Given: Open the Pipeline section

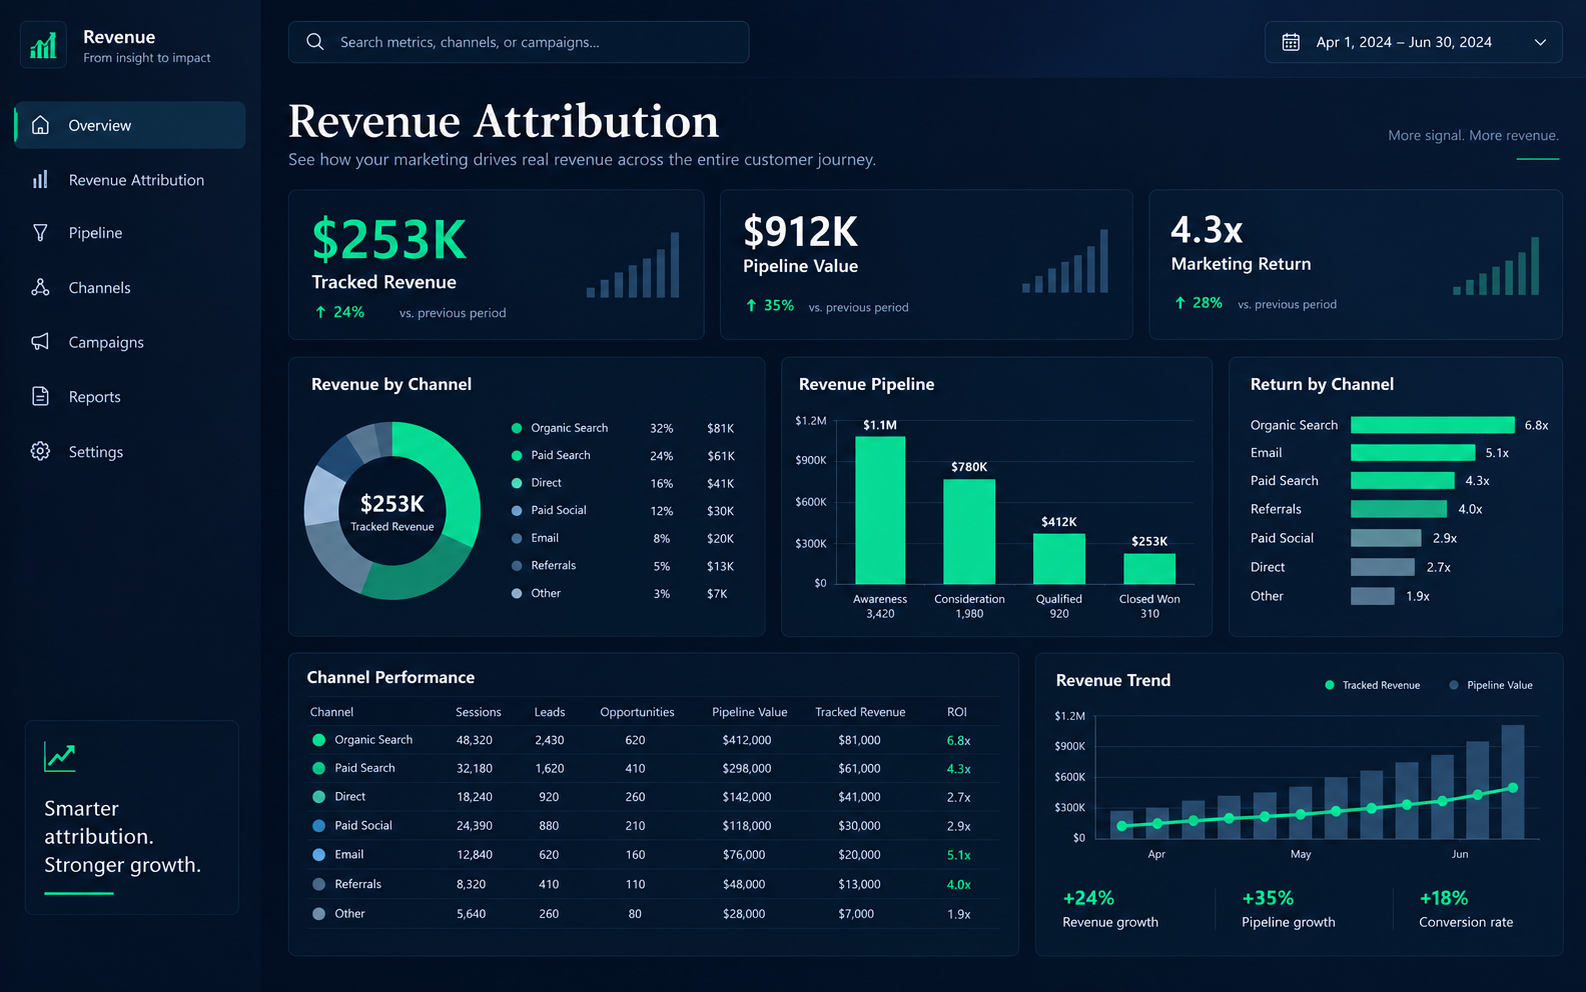Looking at the screenshot, I should point(95,233).
